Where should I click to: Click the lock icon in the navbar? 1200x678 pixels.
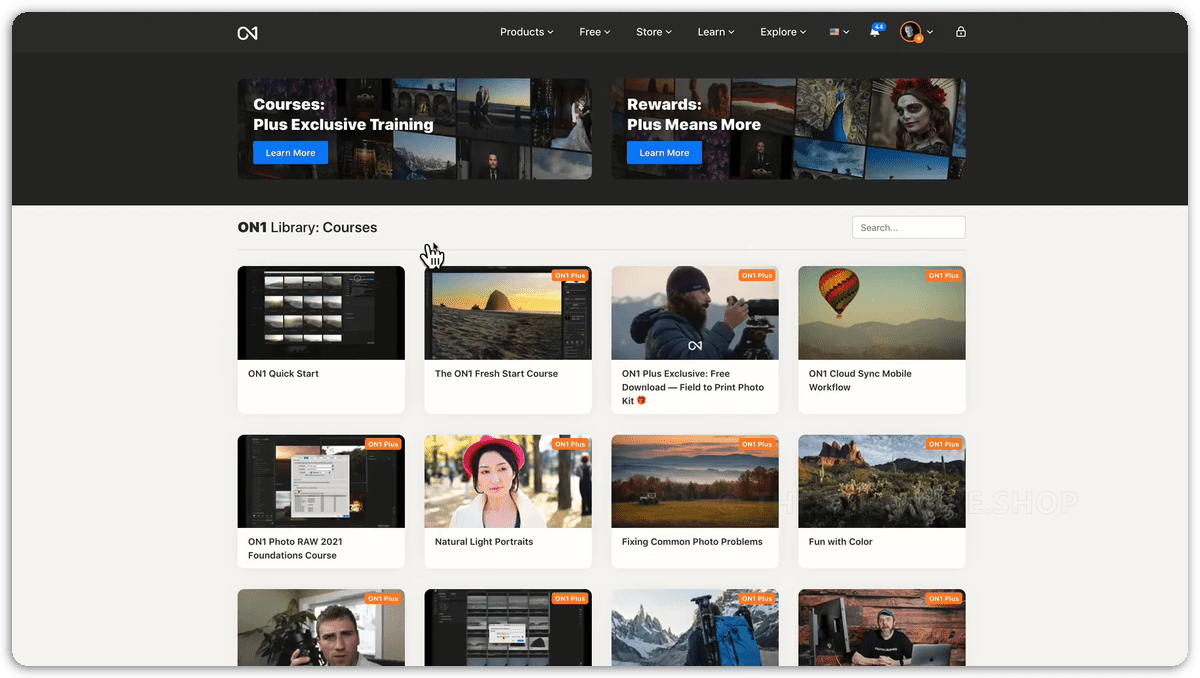pyautogui.click(x=961, y=32)
